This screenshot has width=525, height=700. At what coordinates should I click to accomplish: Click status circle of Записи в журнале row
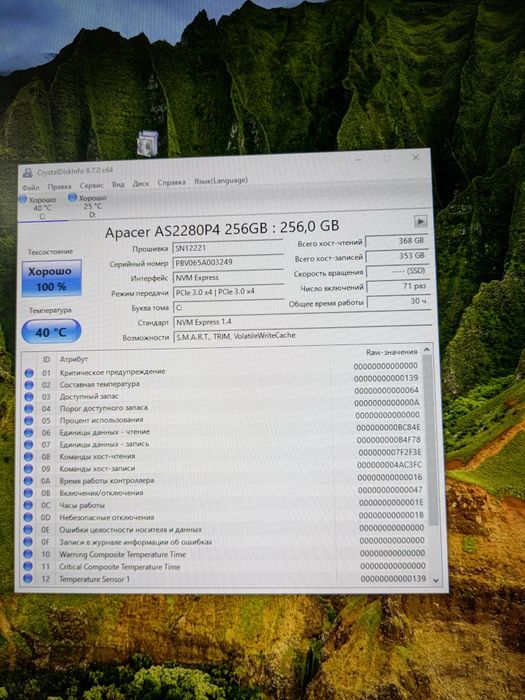[x=28, y=542]
